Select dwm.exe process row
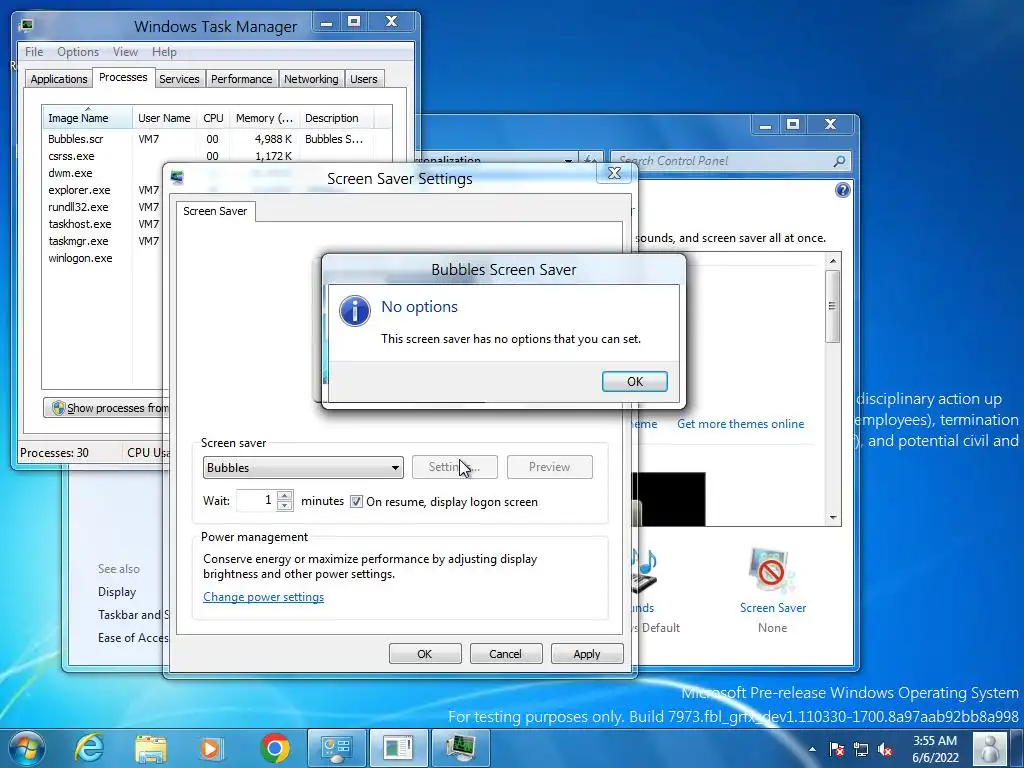 (103, 173)
